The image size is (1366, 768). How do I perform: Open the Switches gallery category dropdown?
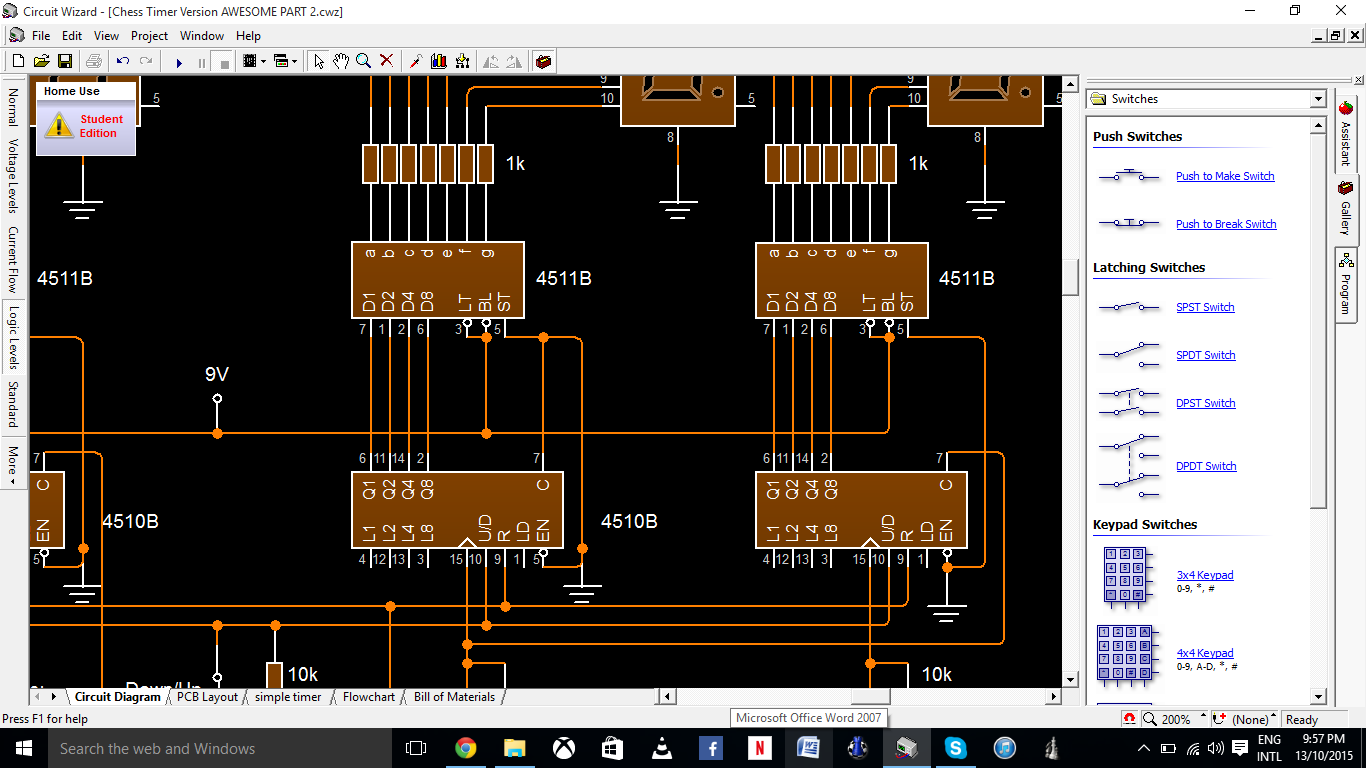[x=1318, y=99]
